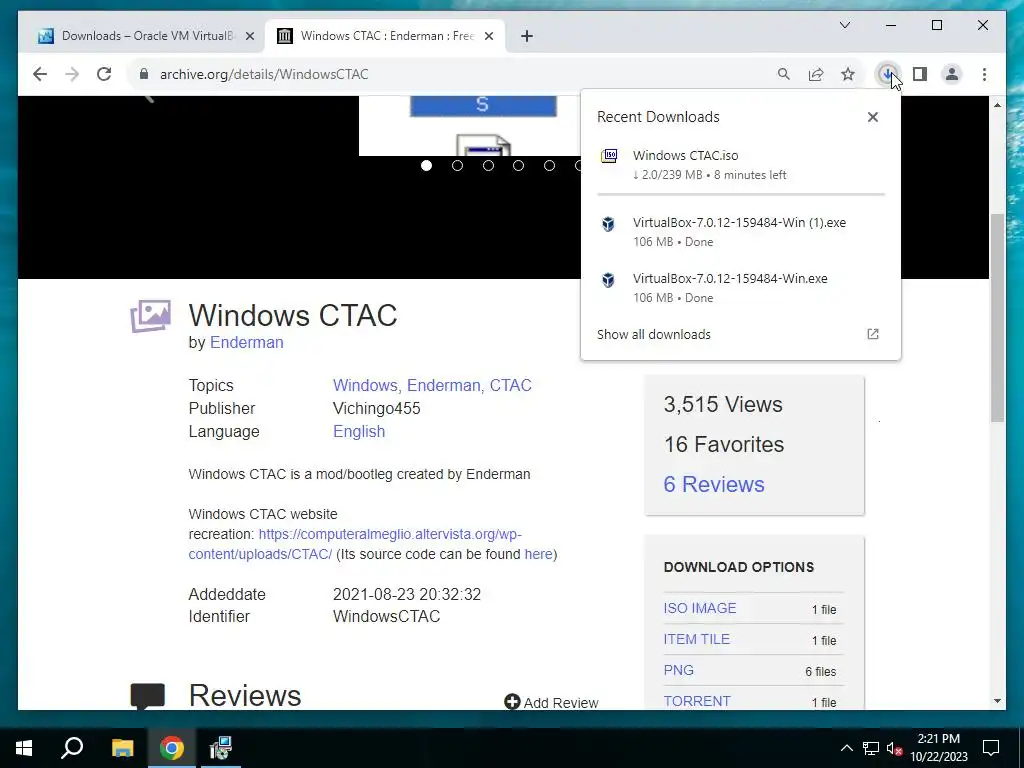Open the Windows topic link
Screen dimensions: 1024x768
367,385
